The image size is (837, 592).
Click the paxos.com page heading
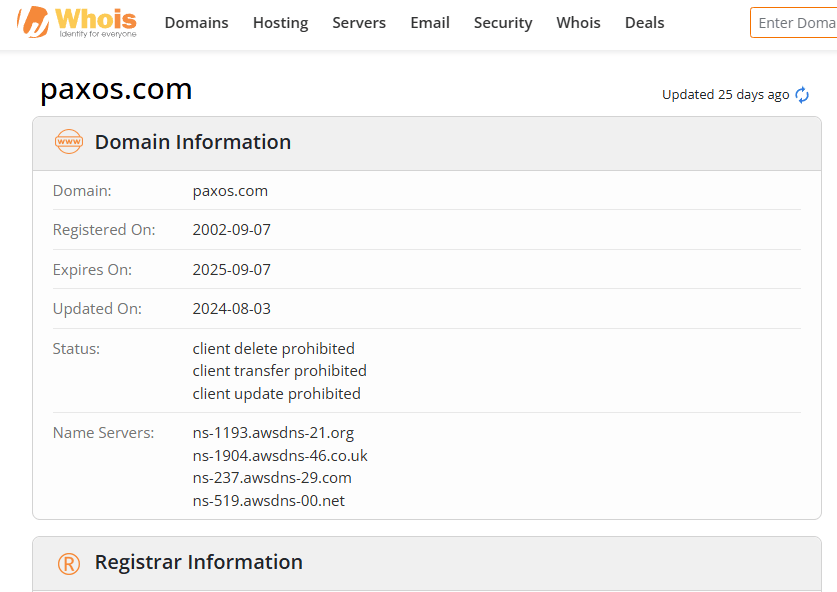(116, 89)
